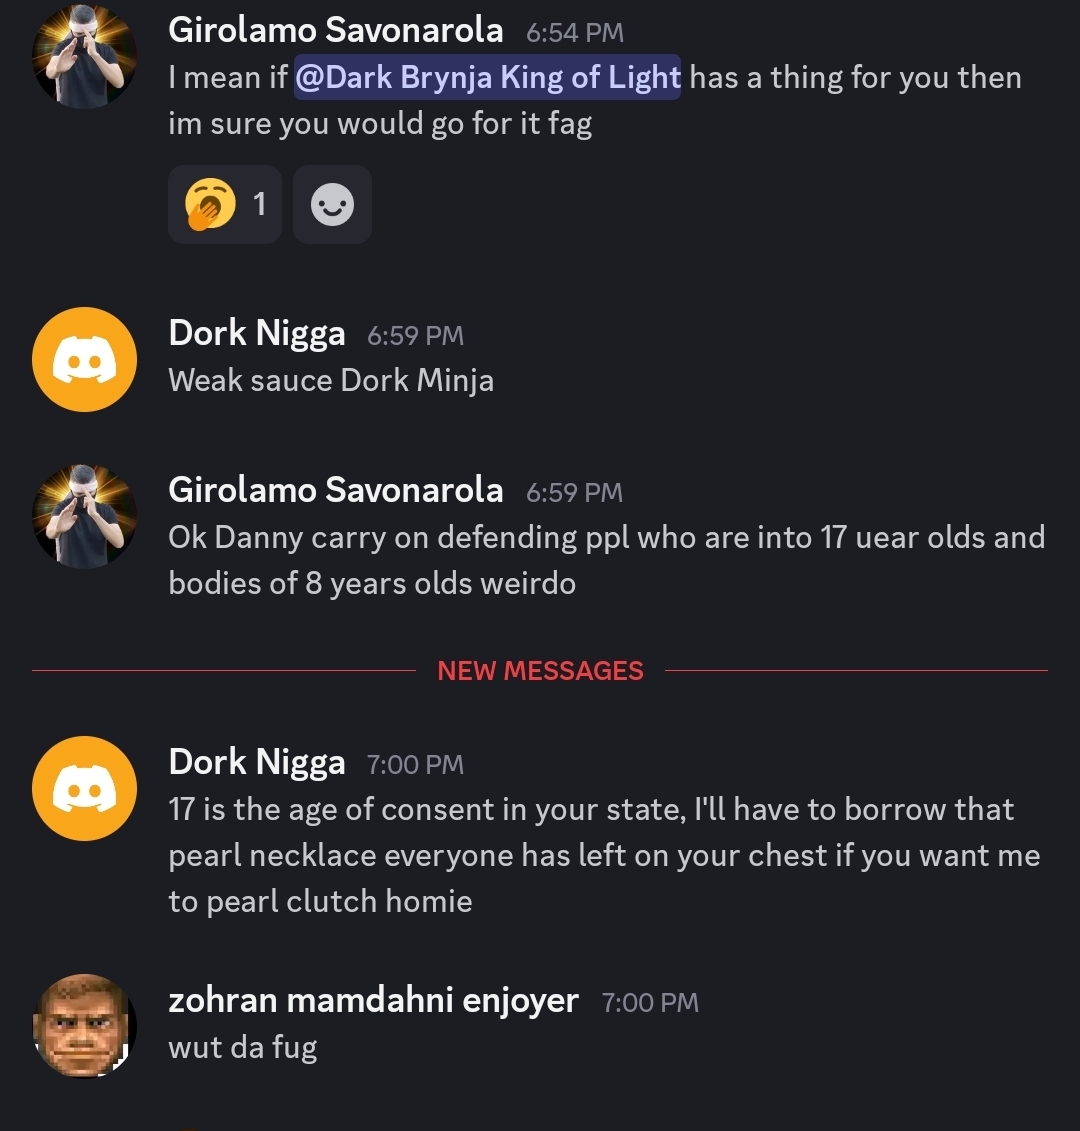Click the 6:59 PM timestamp beside second Girolamo Savonarola
Image resolution: width=1080 pixels, height=1131 pixels.
click(574, 493)
